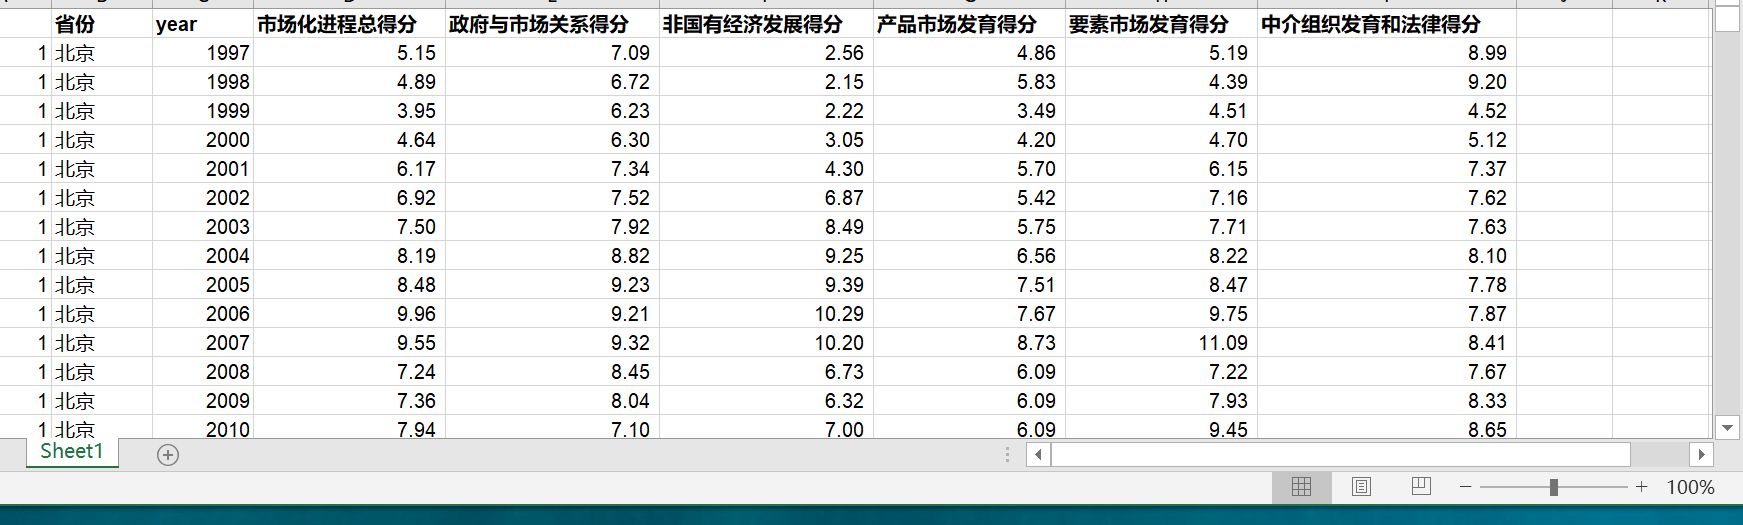Select cell with value 8.33
The height and width of the screenshot is (525, 1743).
coord(1387,401)
